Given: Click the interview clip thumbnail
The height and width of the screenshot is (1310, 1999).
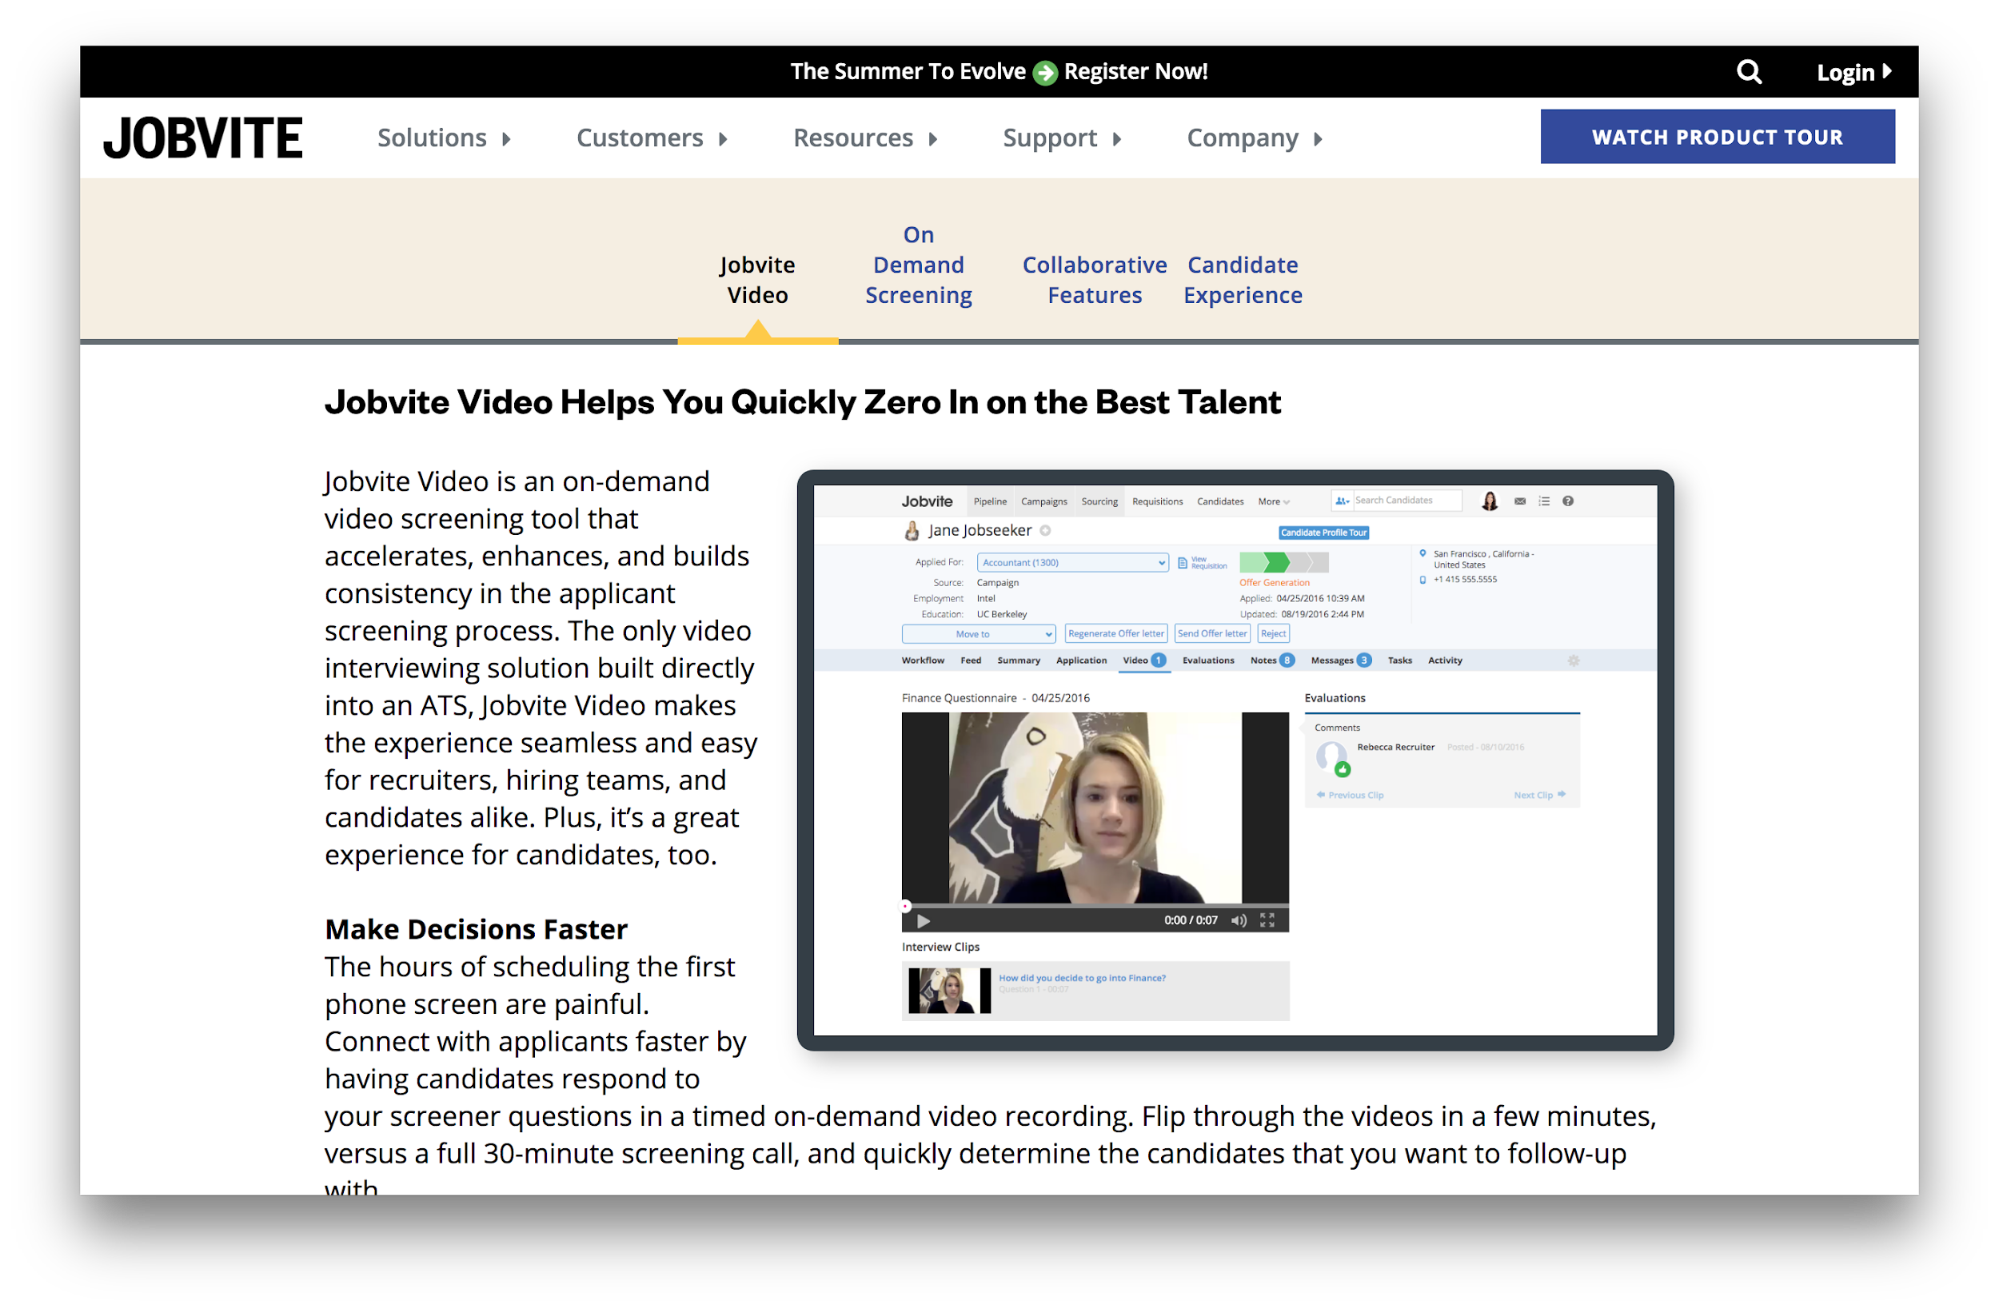Looking at the screenshot, I should tap(949, 991).
